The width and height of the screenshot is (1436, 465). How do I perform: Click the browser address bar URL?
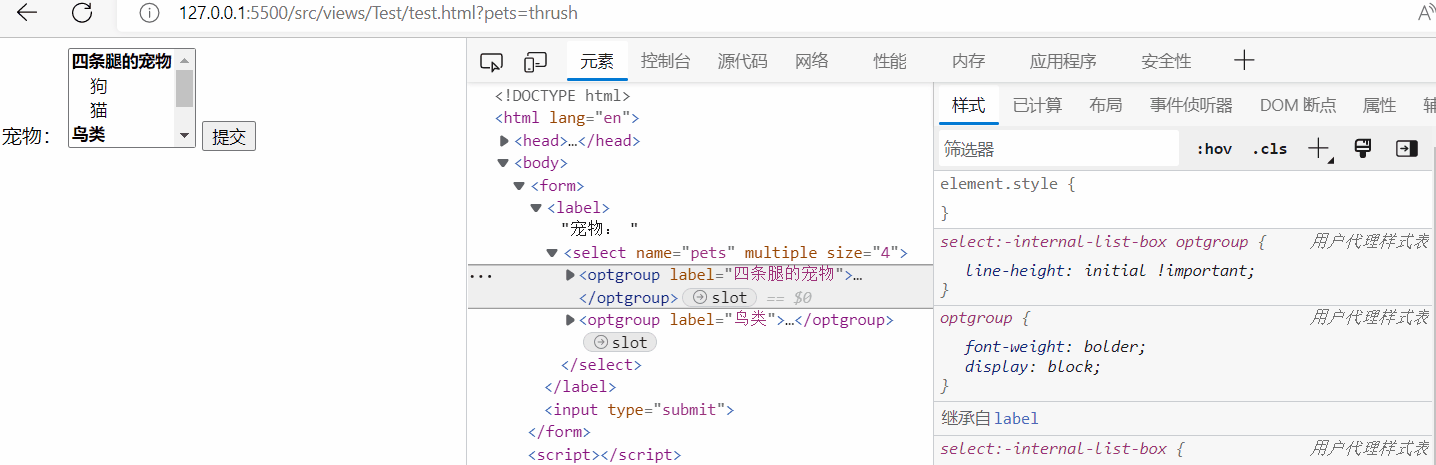point(378,14)
